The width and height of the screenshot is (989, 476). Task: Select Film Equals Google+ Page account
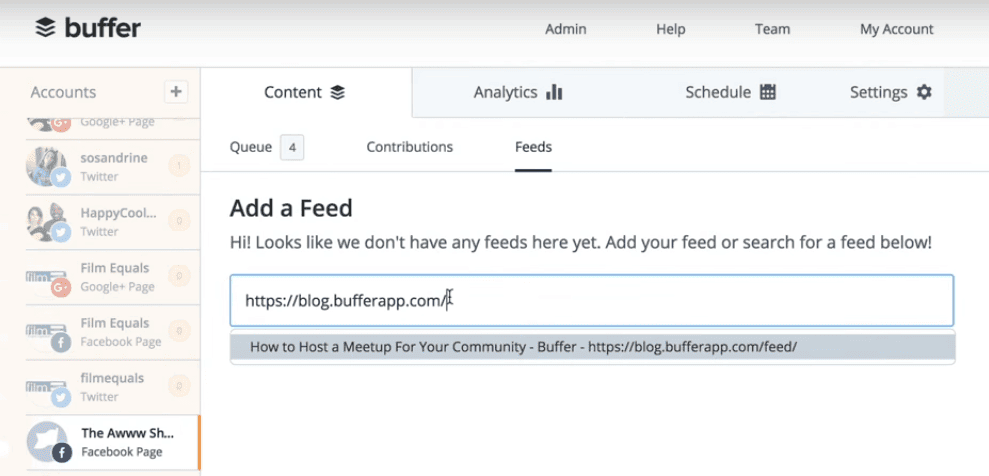pyautogui.click(x=112, y=277)
